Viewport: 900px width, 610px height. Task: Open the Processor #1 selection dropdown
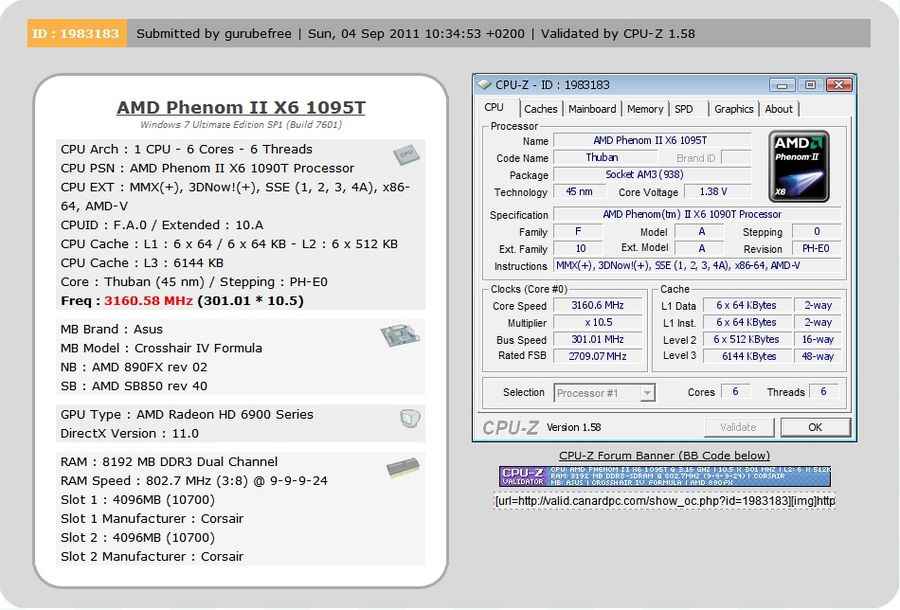click(x=604, y=393)
